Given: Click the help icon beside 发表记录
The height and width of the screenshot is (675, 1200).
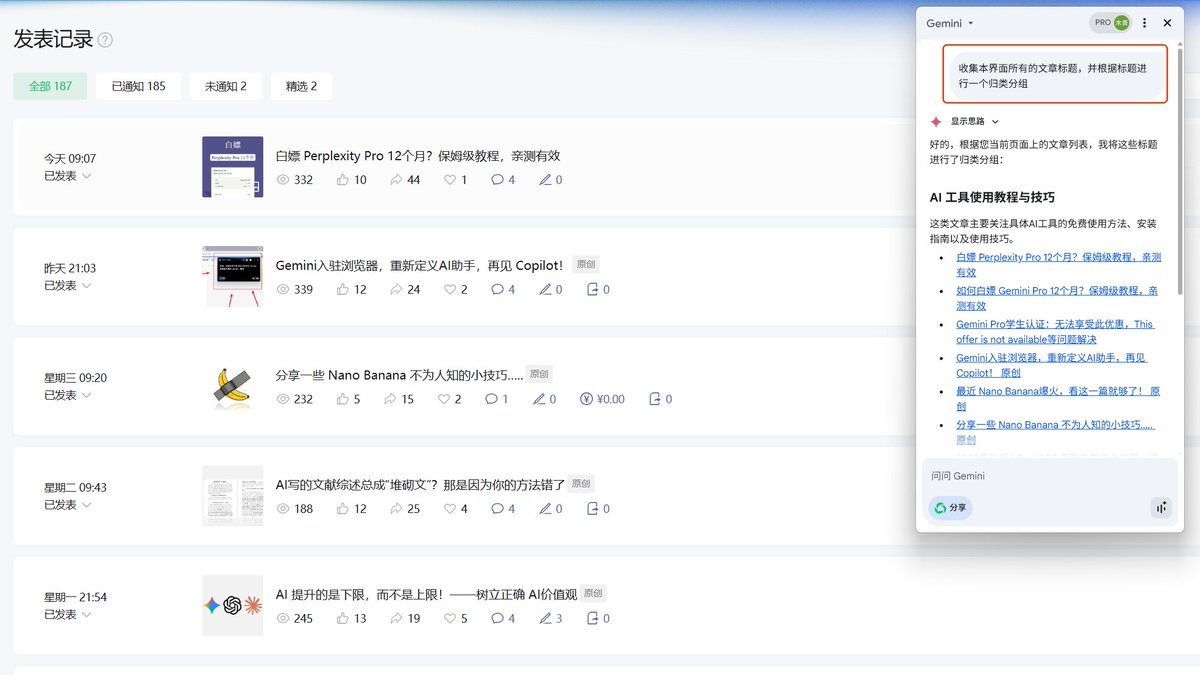Looking at the screenshot, I should coord(105,40).
